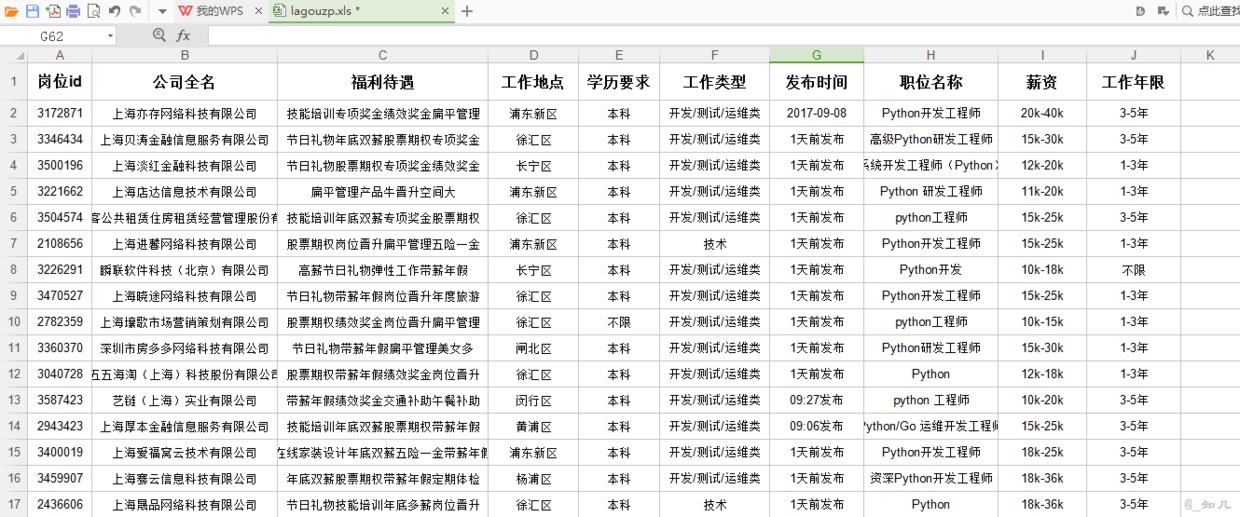Screen dimensions: 1240x517
Task: Click the Print icon
Action: (x=73, y=11)
